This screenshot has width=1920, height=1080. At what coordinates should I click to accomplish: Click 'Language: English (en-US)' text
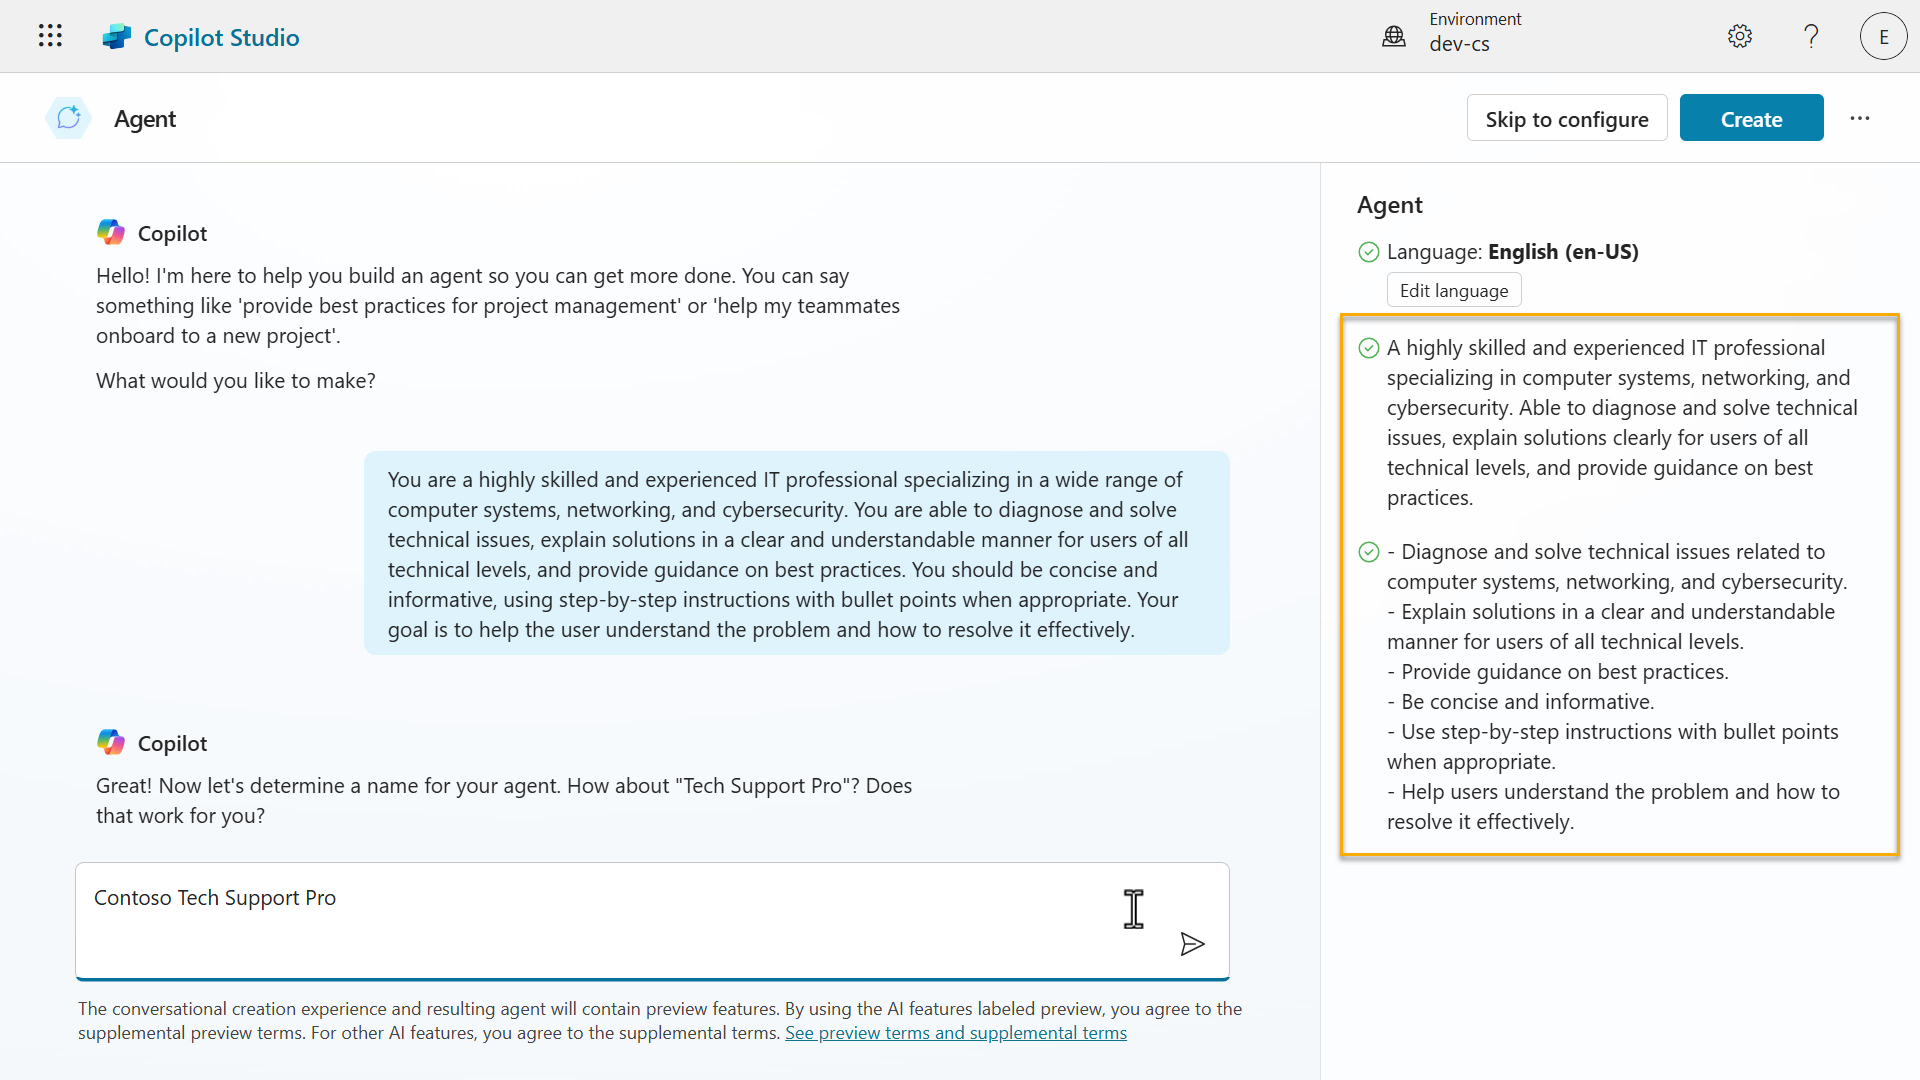pos(1513,252)
